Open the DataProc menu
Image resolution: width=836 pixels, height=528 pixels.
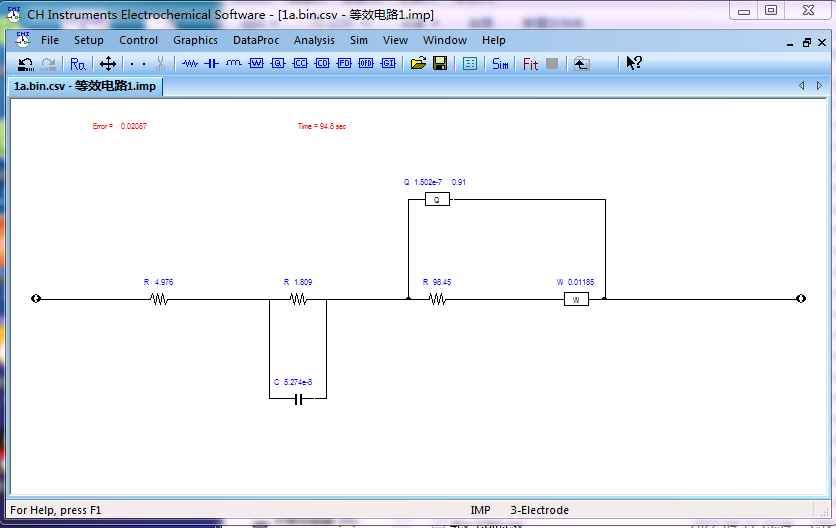click(x=257, y=40)
